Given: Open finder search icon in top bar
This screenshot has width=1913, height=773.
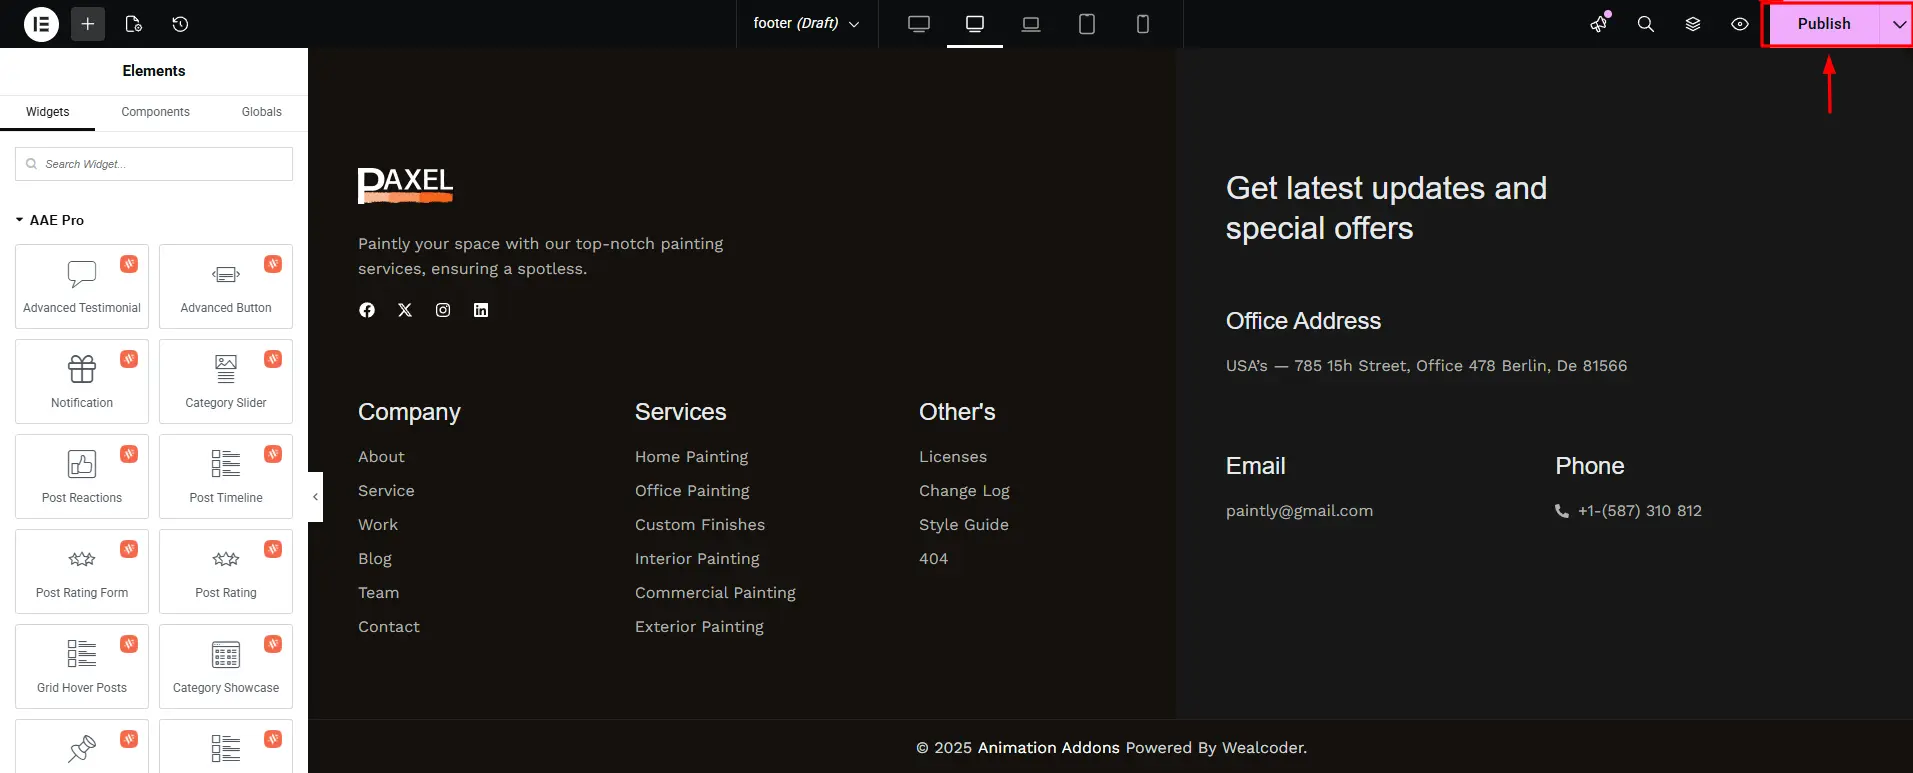Looking at the screenshot, I should tap(1645, 24).
